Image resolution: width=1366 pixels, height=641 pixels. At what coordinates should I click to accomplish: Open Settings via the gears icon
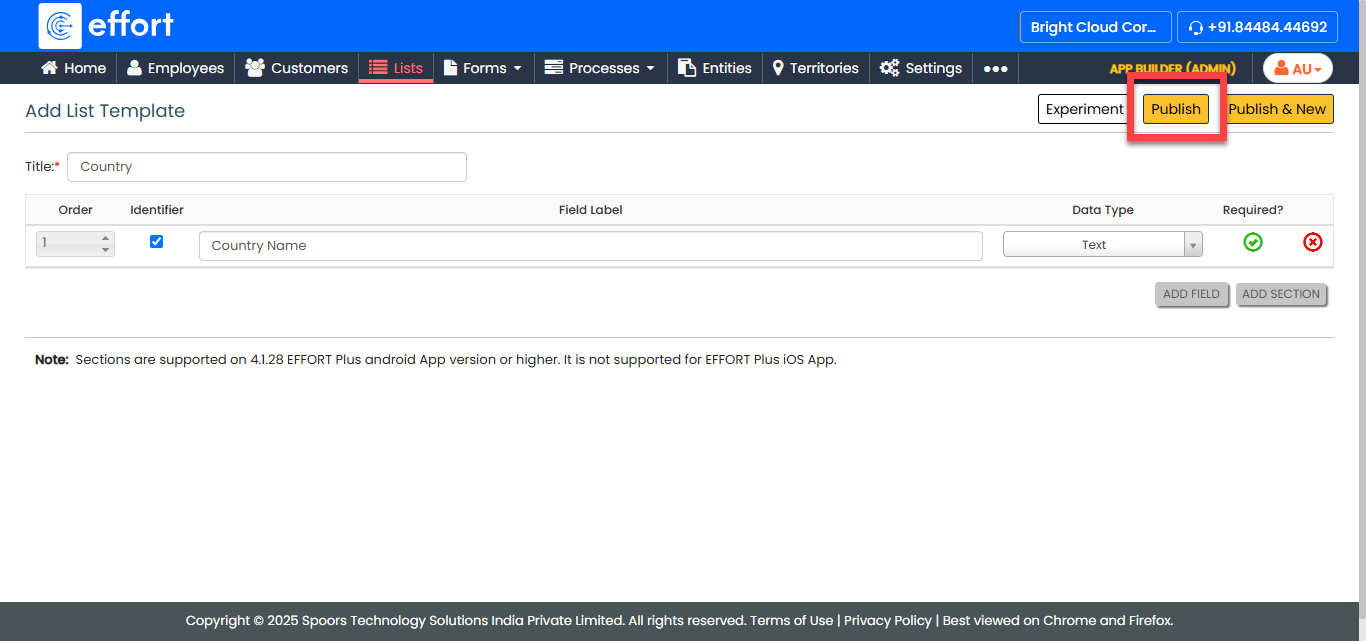tap(889, 68)
